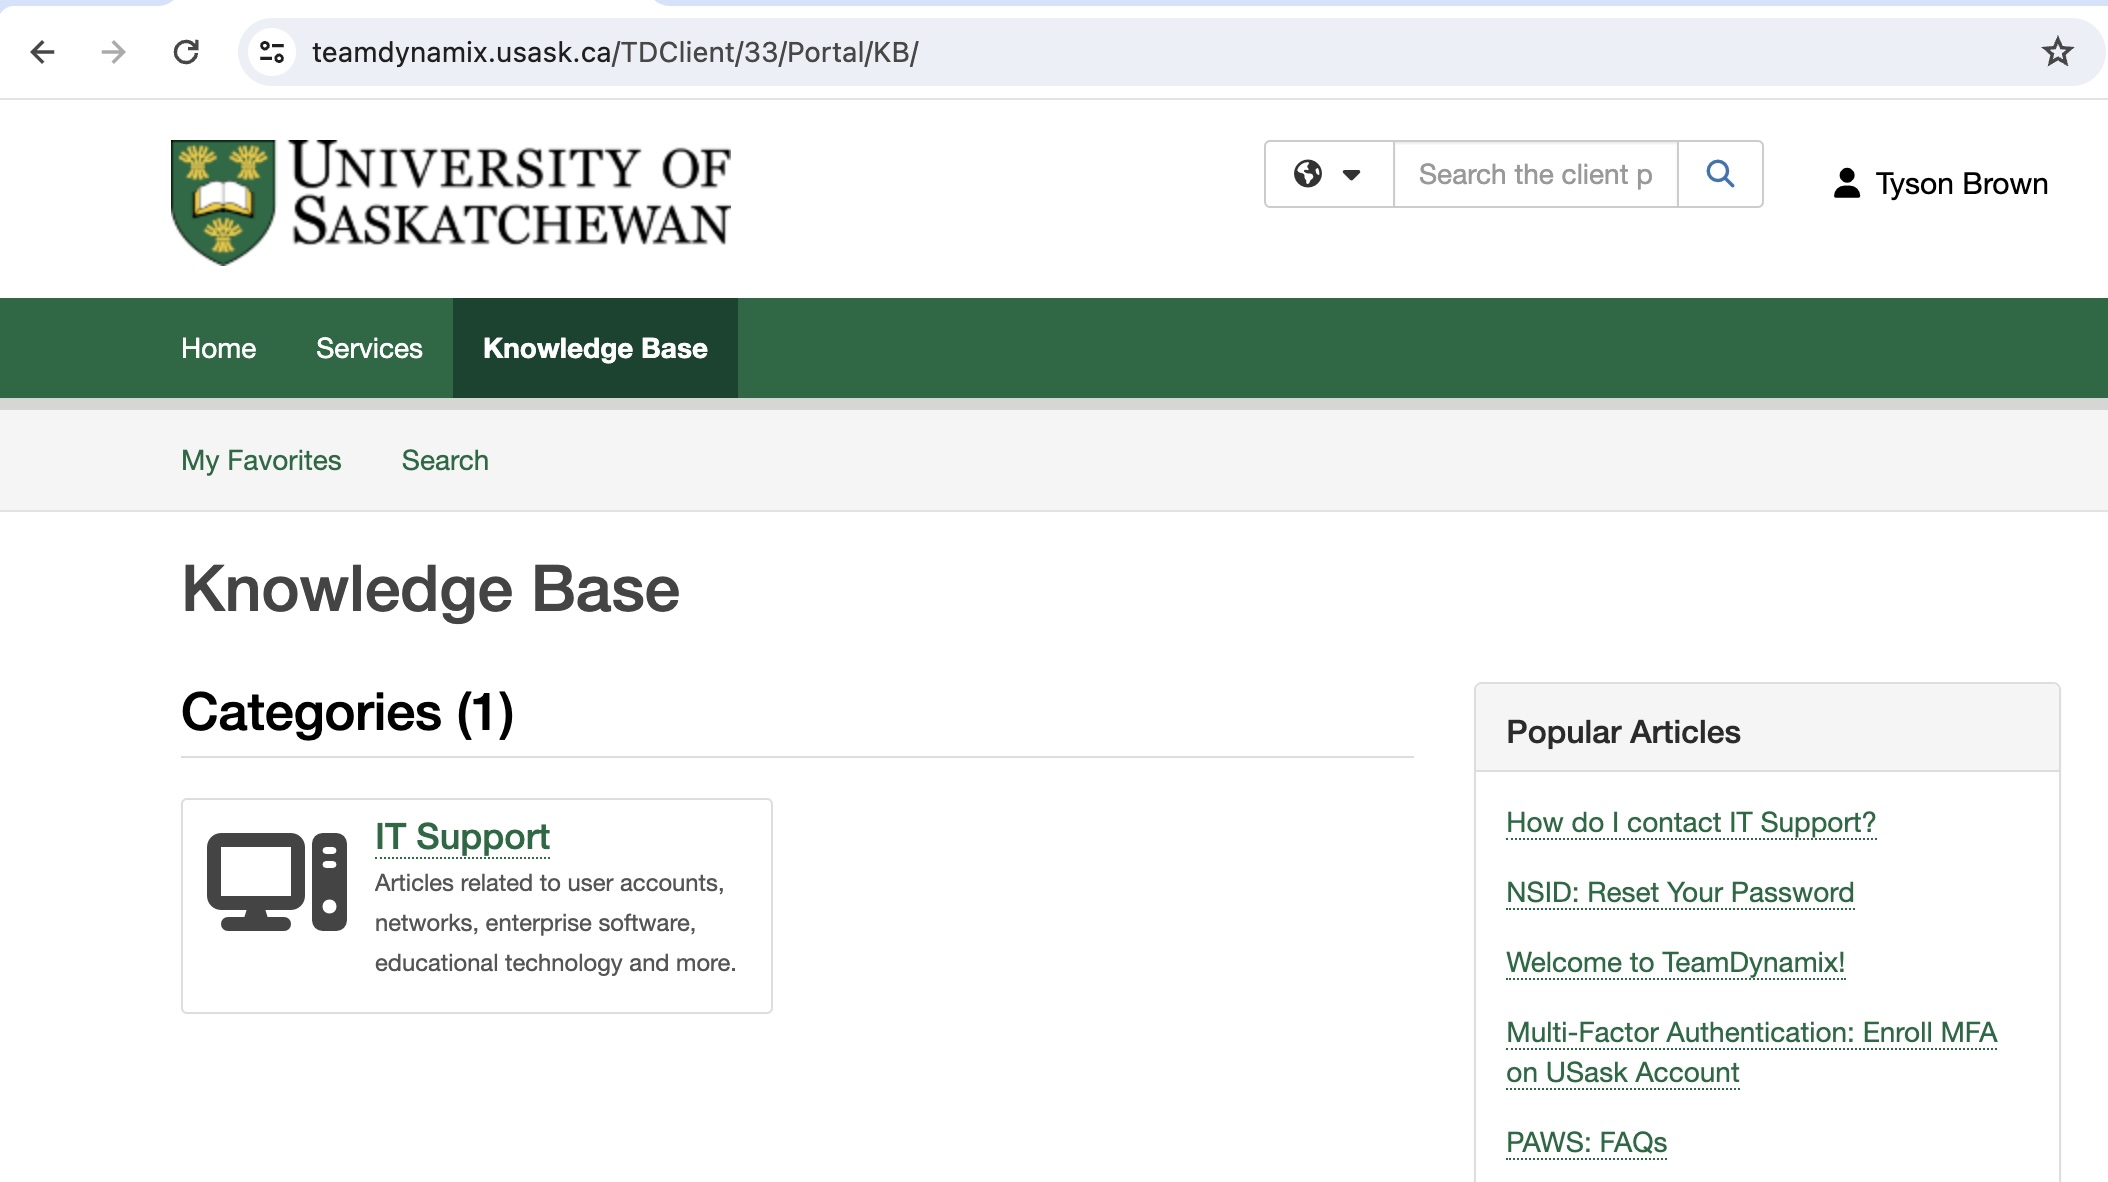
Task: Click the Search the client portal field
Action: 1534,174
